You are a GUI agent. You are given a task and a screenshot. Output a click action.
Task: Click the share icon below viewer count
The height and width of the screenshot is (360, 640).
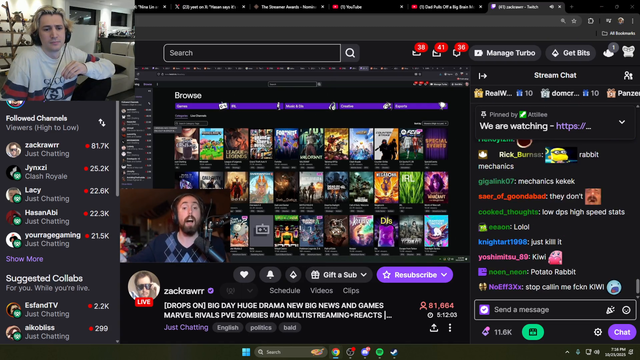(434, 328)
